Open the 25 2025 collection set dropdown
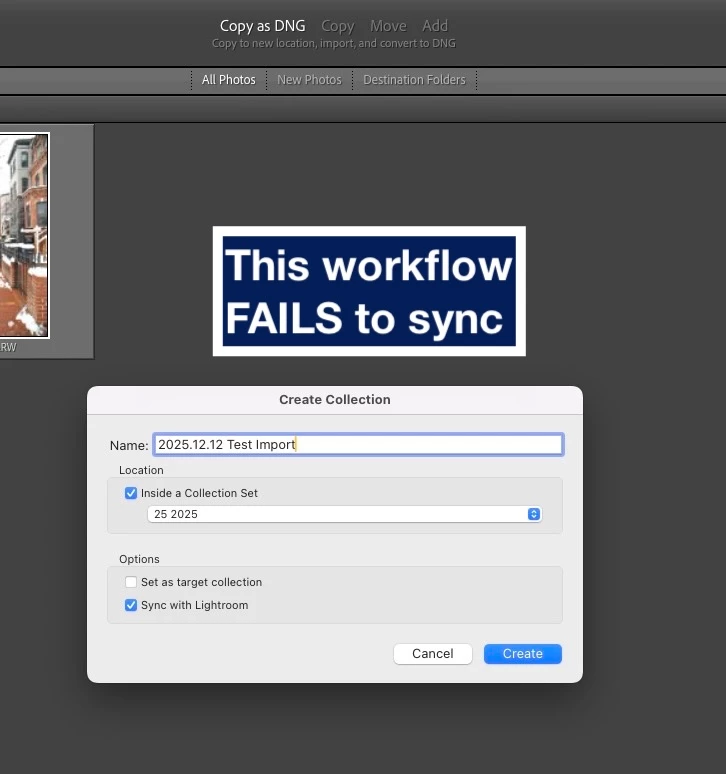 pos(344,514)
